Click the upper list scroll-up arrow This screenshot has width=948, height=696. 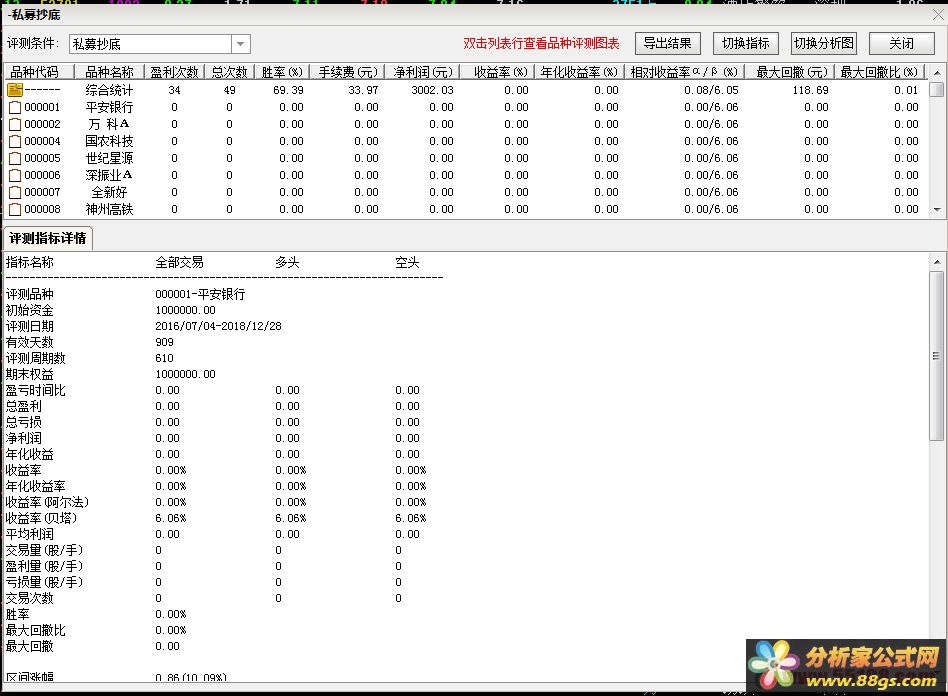[937, 73]
